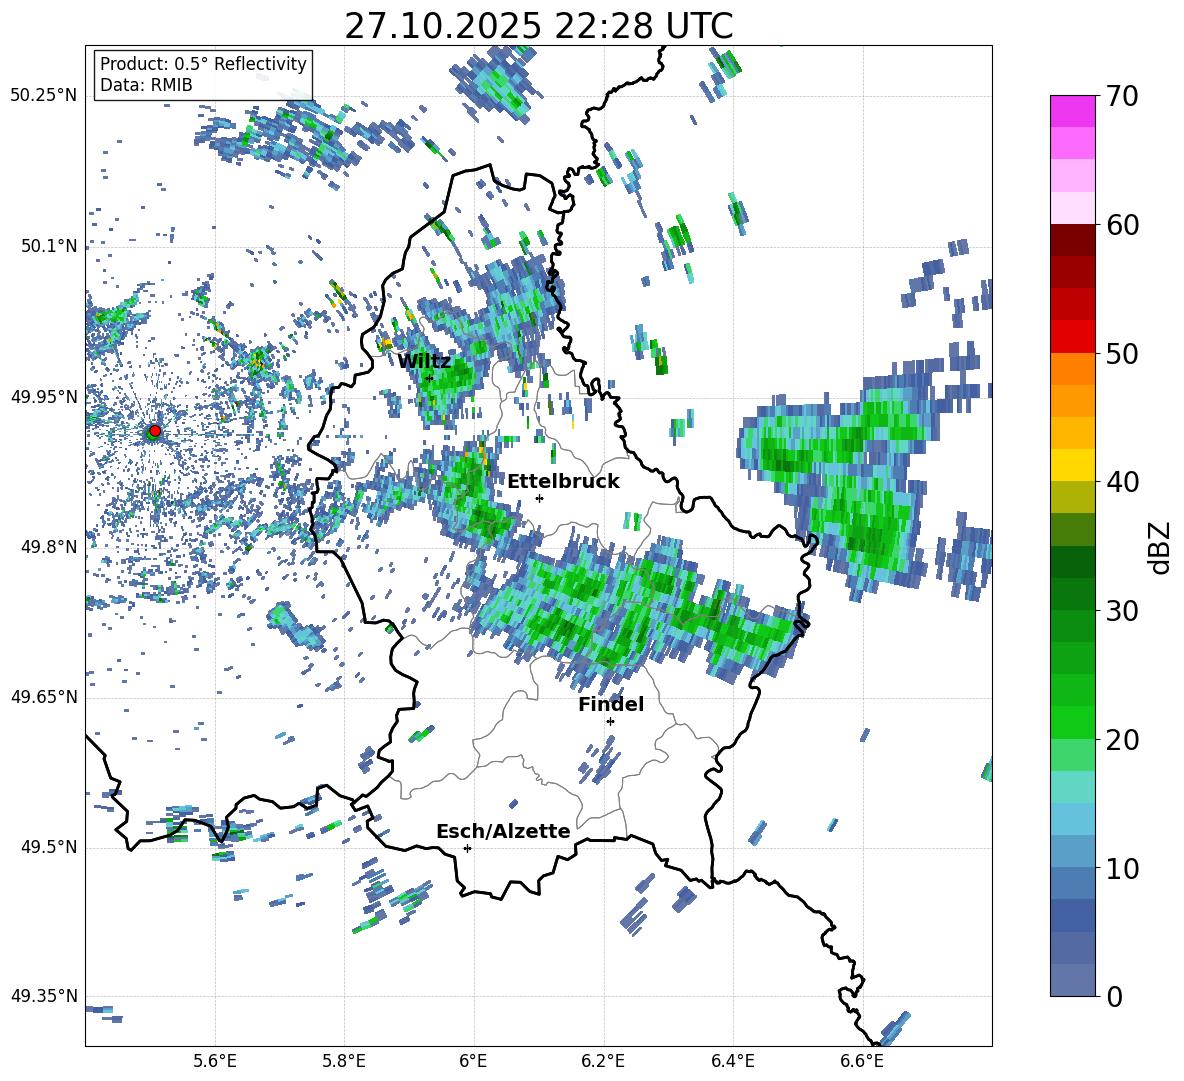Click the title 27.10.2025 22:28 UTC
The image size is (1184, 1081).
tap(538, 26)
